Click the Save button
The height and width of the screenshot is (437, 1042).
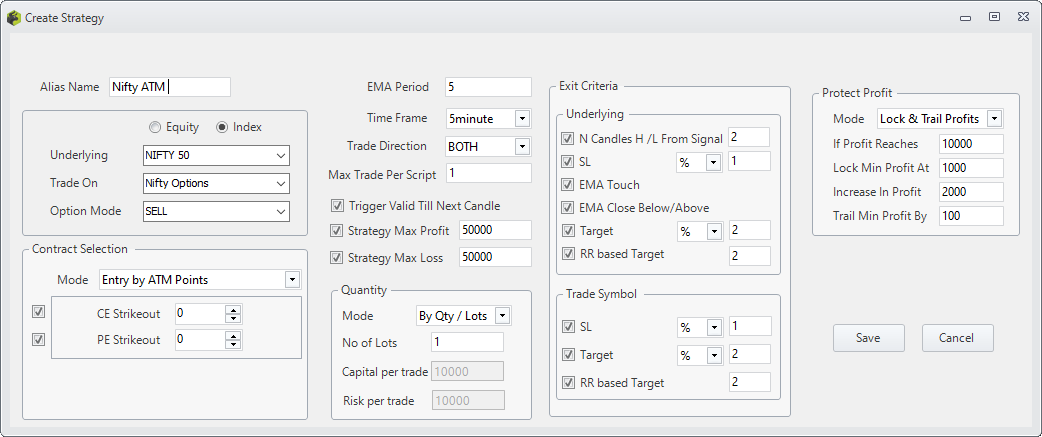pyautogui.click(x=869, y=338)
